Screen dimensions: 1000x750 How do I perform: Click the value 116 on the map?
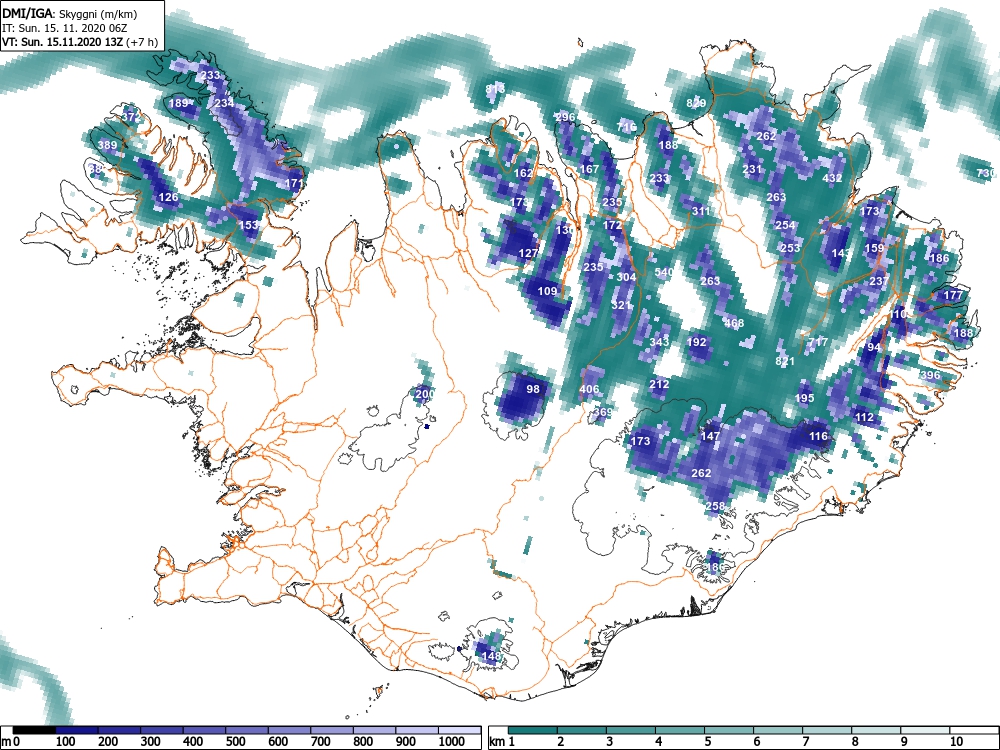pyautogui.click(x=818, y=437)
